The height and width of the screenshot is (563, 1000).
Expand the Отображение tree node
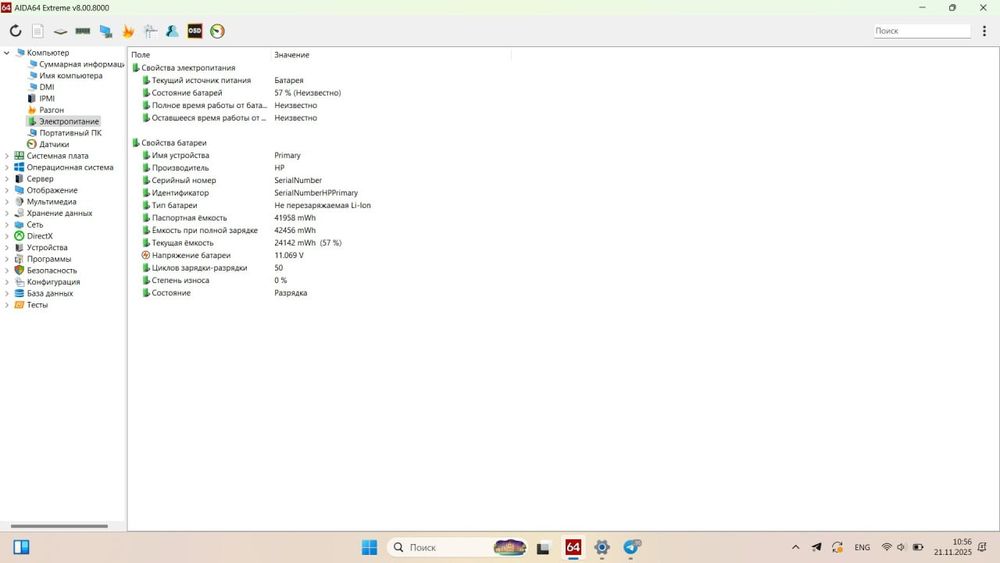(x=6, y=191)
